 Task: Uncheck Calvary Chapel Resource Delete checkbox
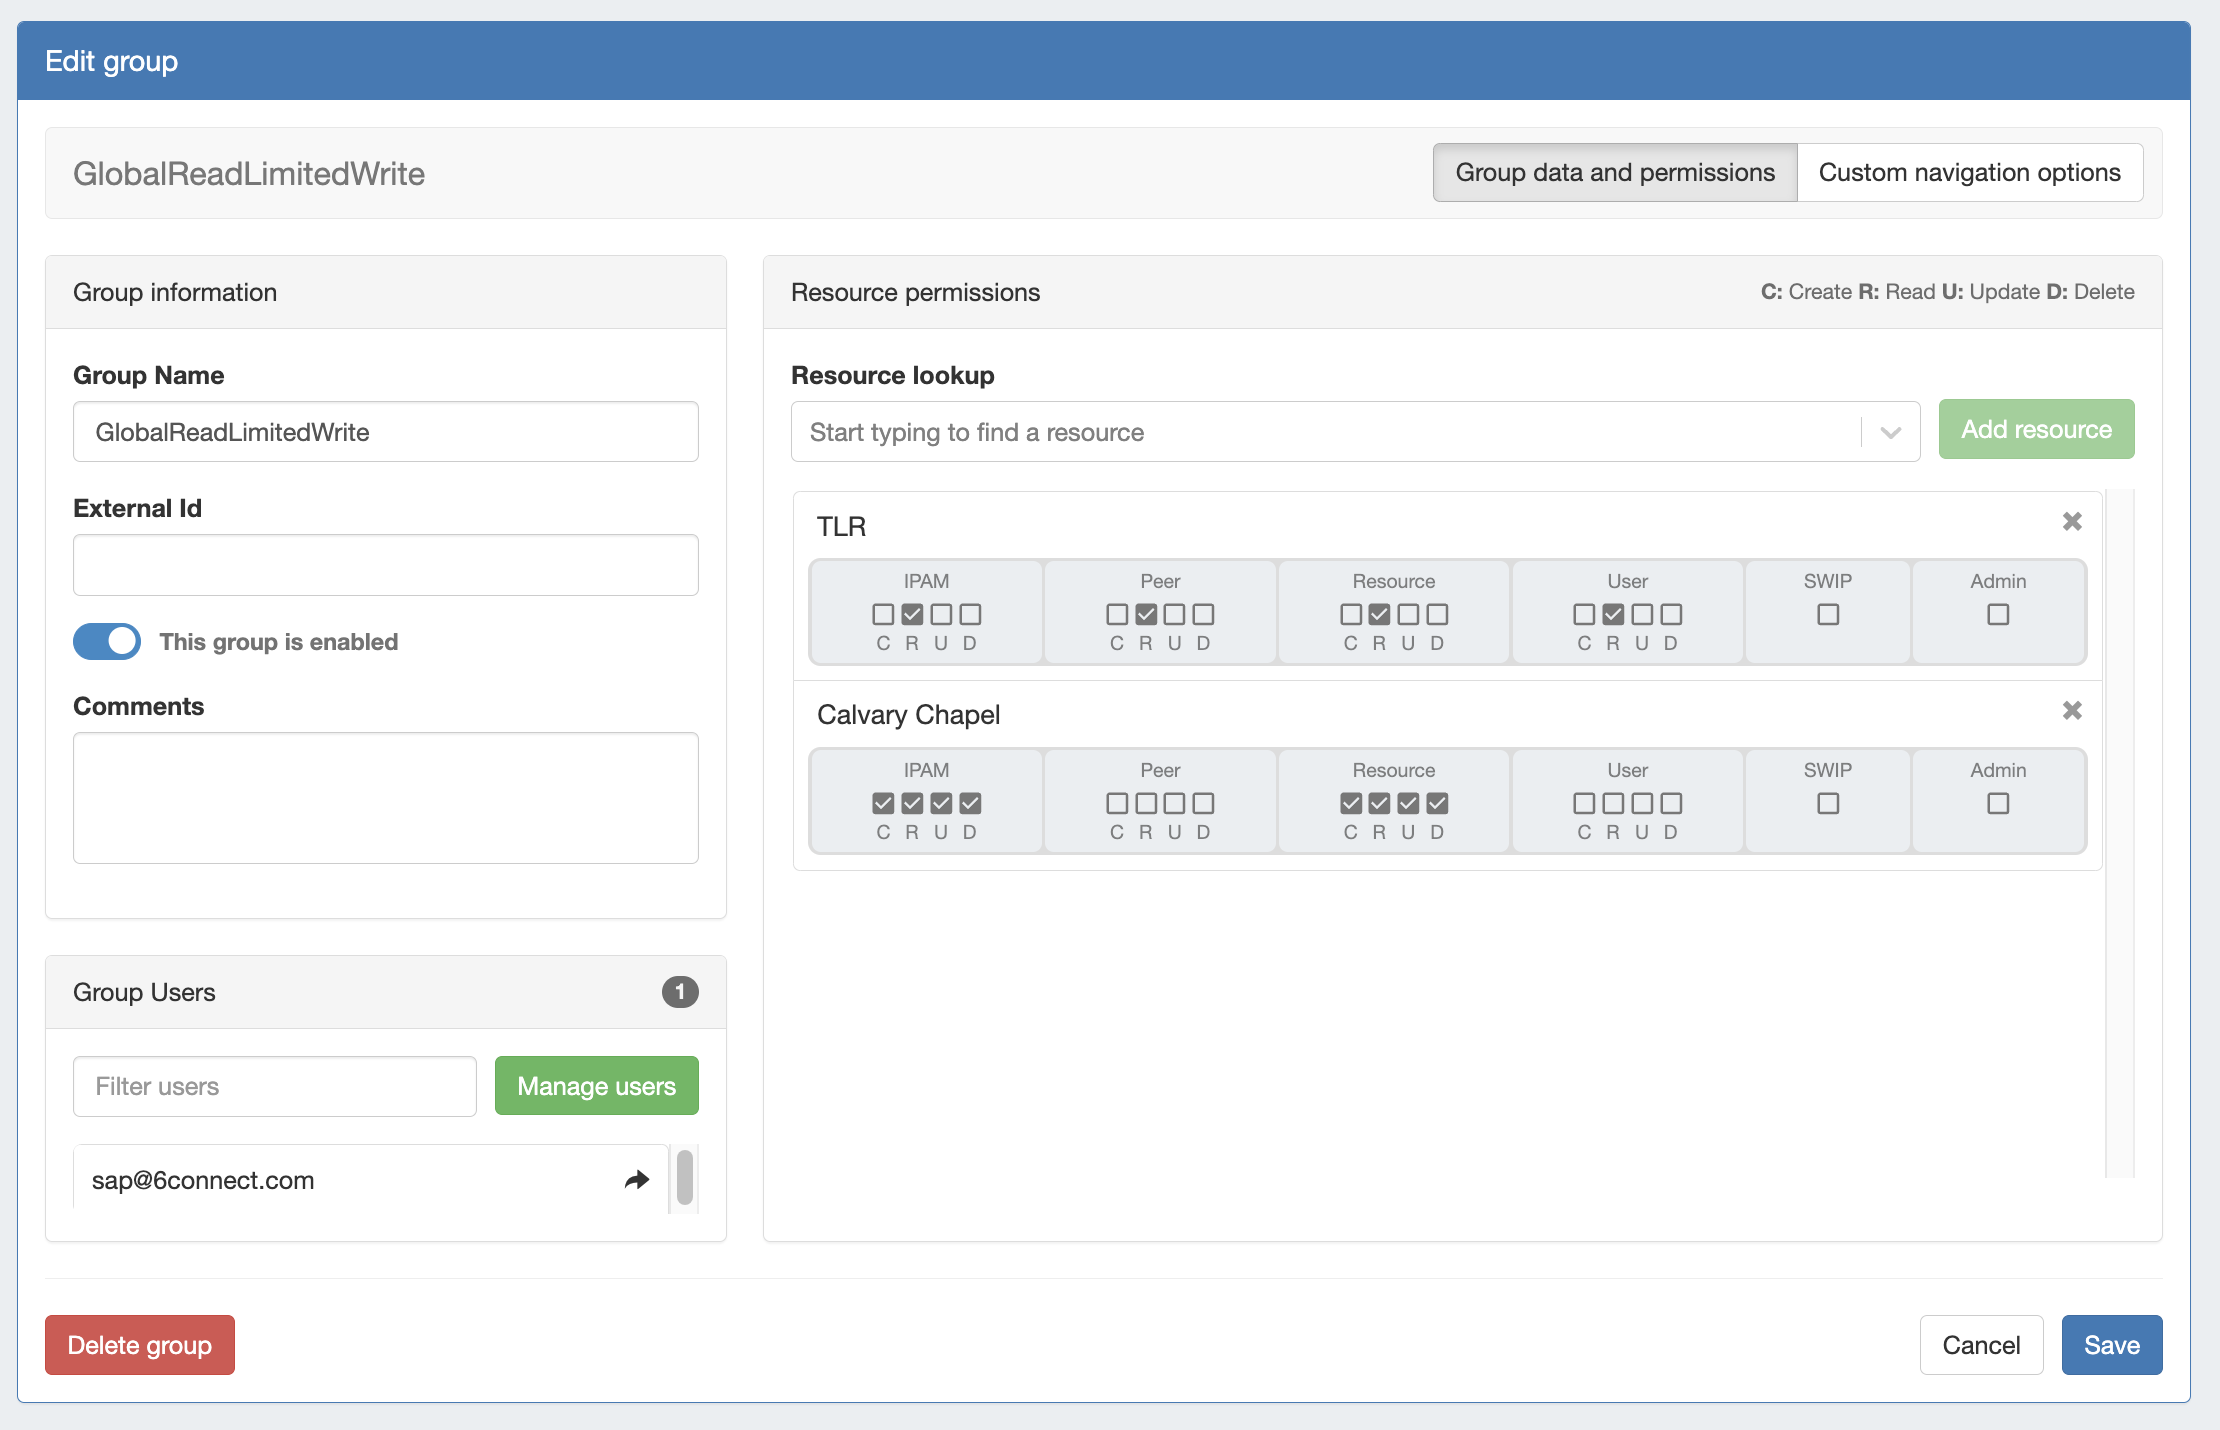click(x=1437, y=803)
